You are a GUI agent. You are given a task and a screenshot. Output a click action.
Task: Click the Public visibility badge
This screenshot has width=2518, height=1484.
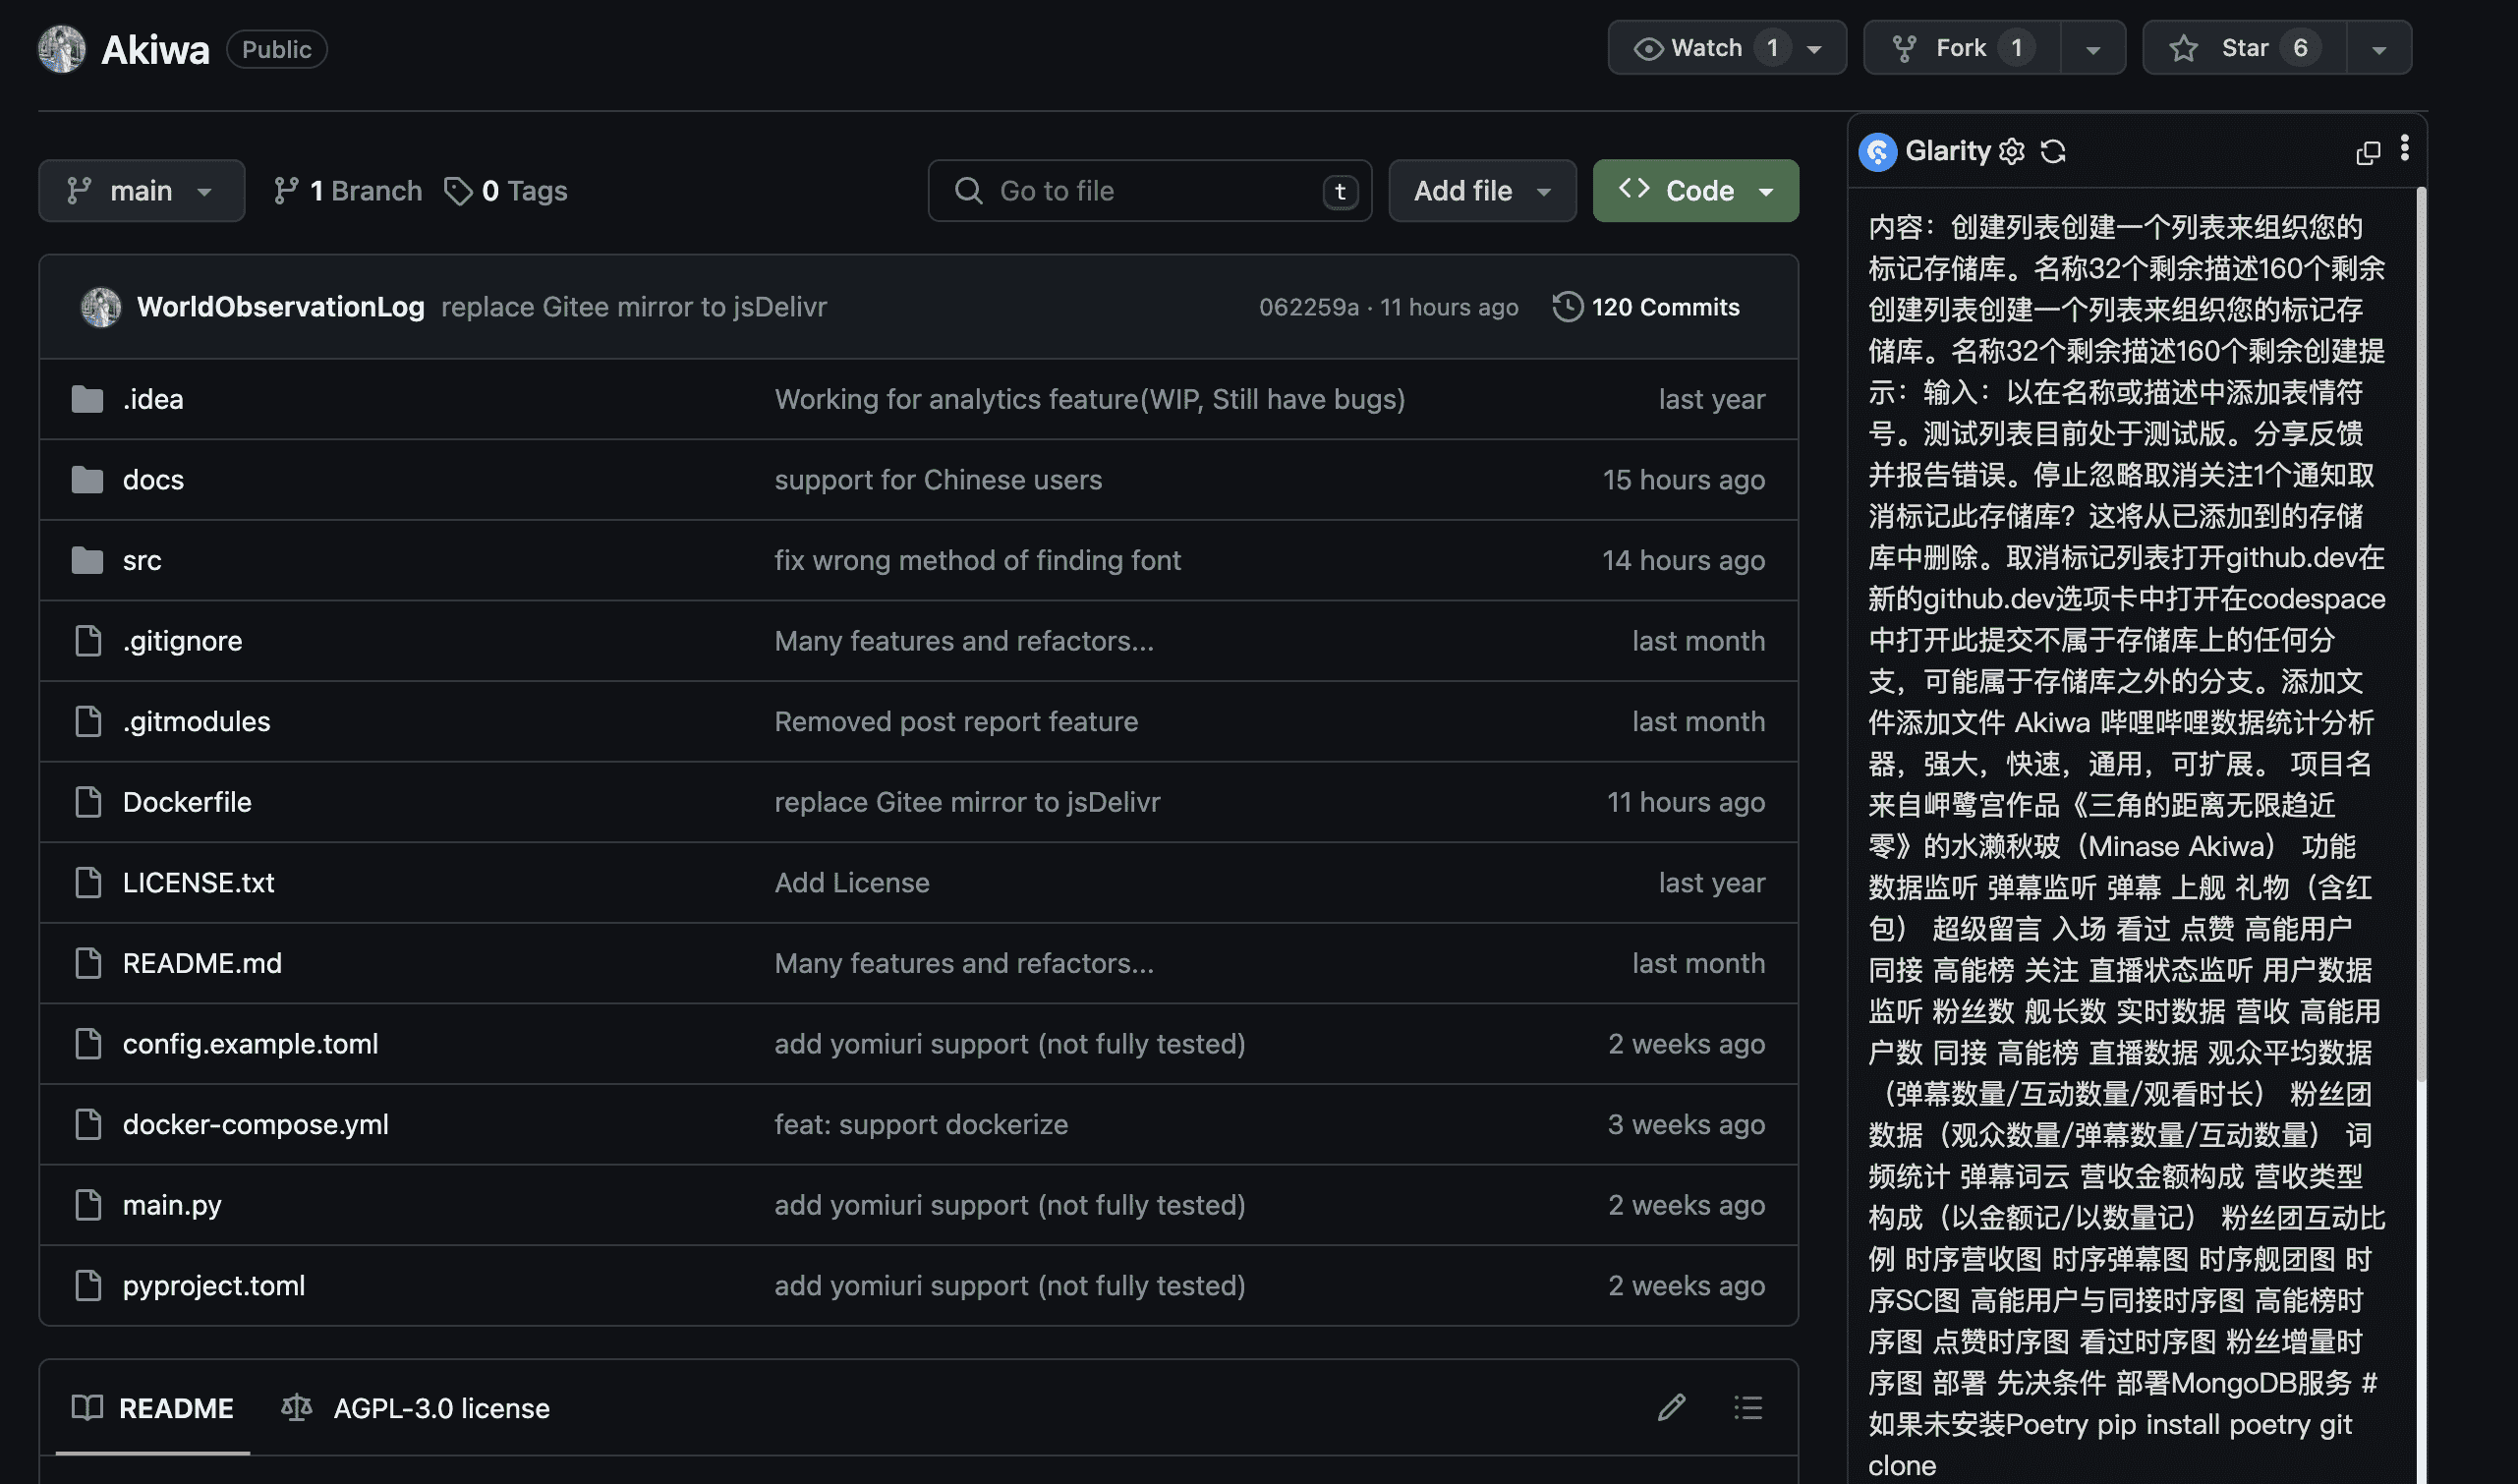(x=277, y=49)
